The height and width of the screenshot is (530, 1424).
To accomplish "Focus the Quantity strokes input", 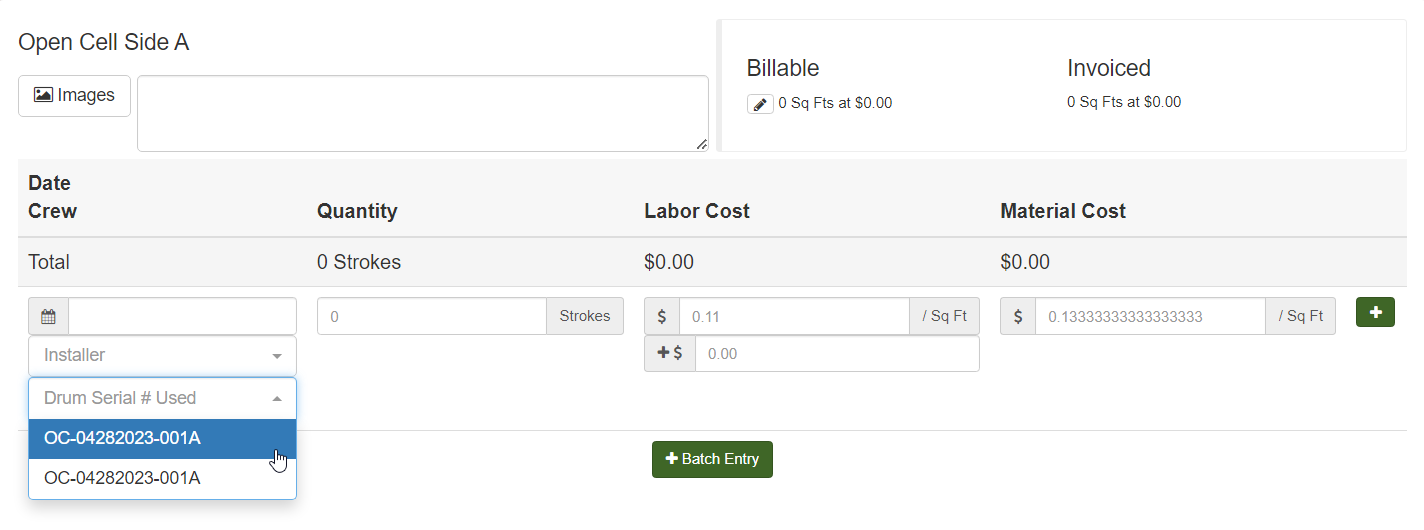I will click(431, 316).
